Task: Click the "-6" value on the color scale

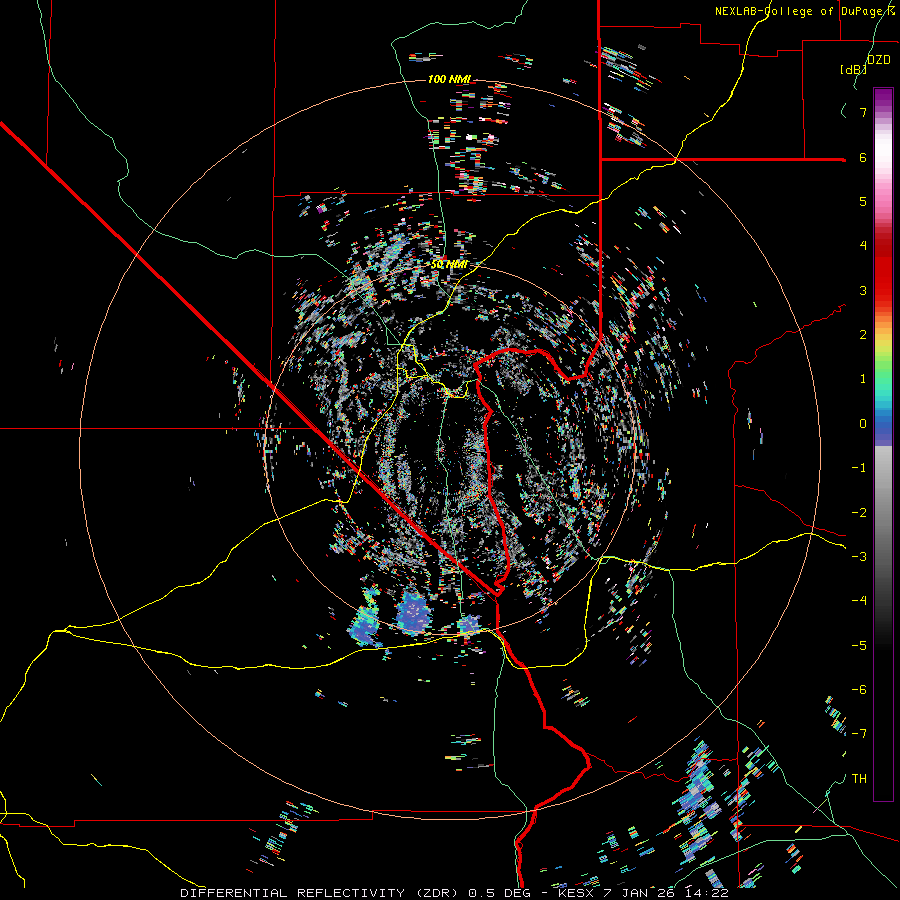Action: (x=859, y=690)
